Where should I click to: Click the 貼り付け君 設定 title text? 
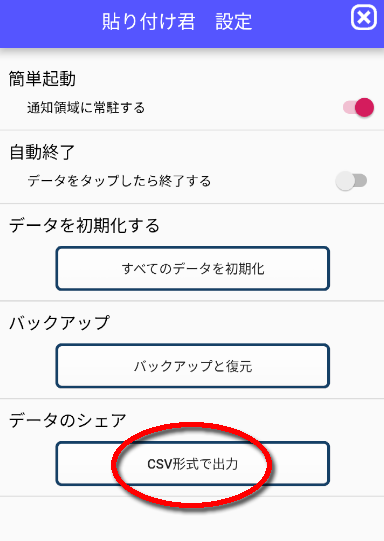pos(177,21)
